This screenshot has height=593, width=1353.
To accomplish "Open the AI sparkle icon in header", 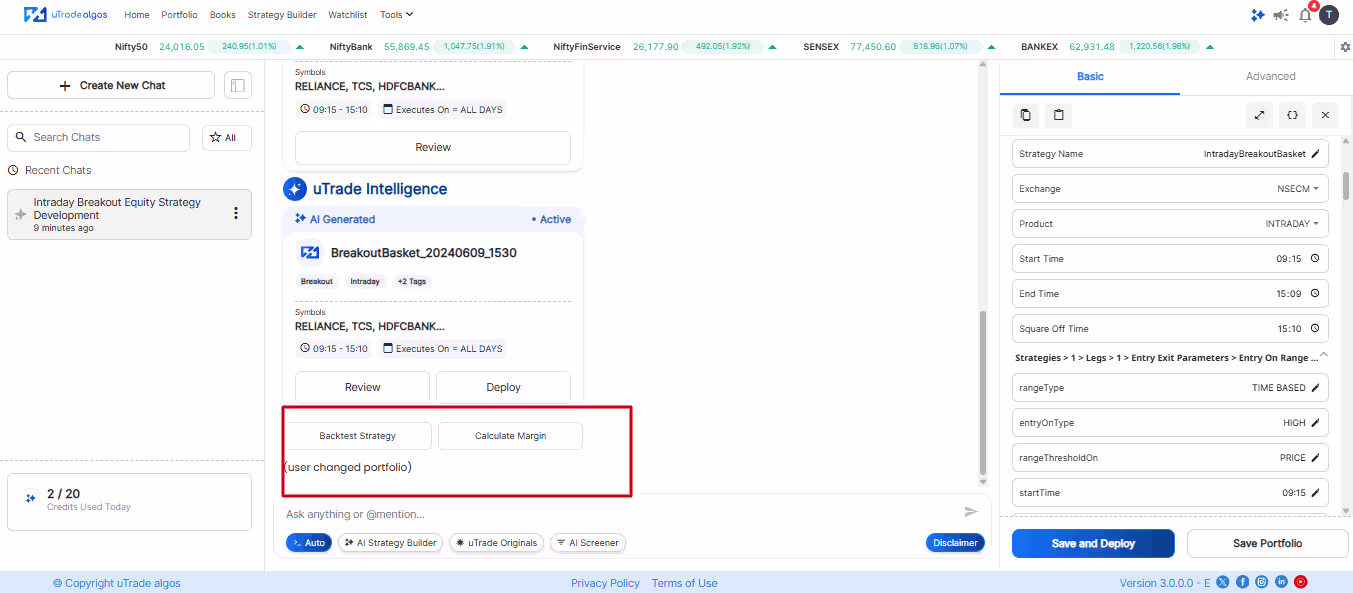I will (1258, 15).
